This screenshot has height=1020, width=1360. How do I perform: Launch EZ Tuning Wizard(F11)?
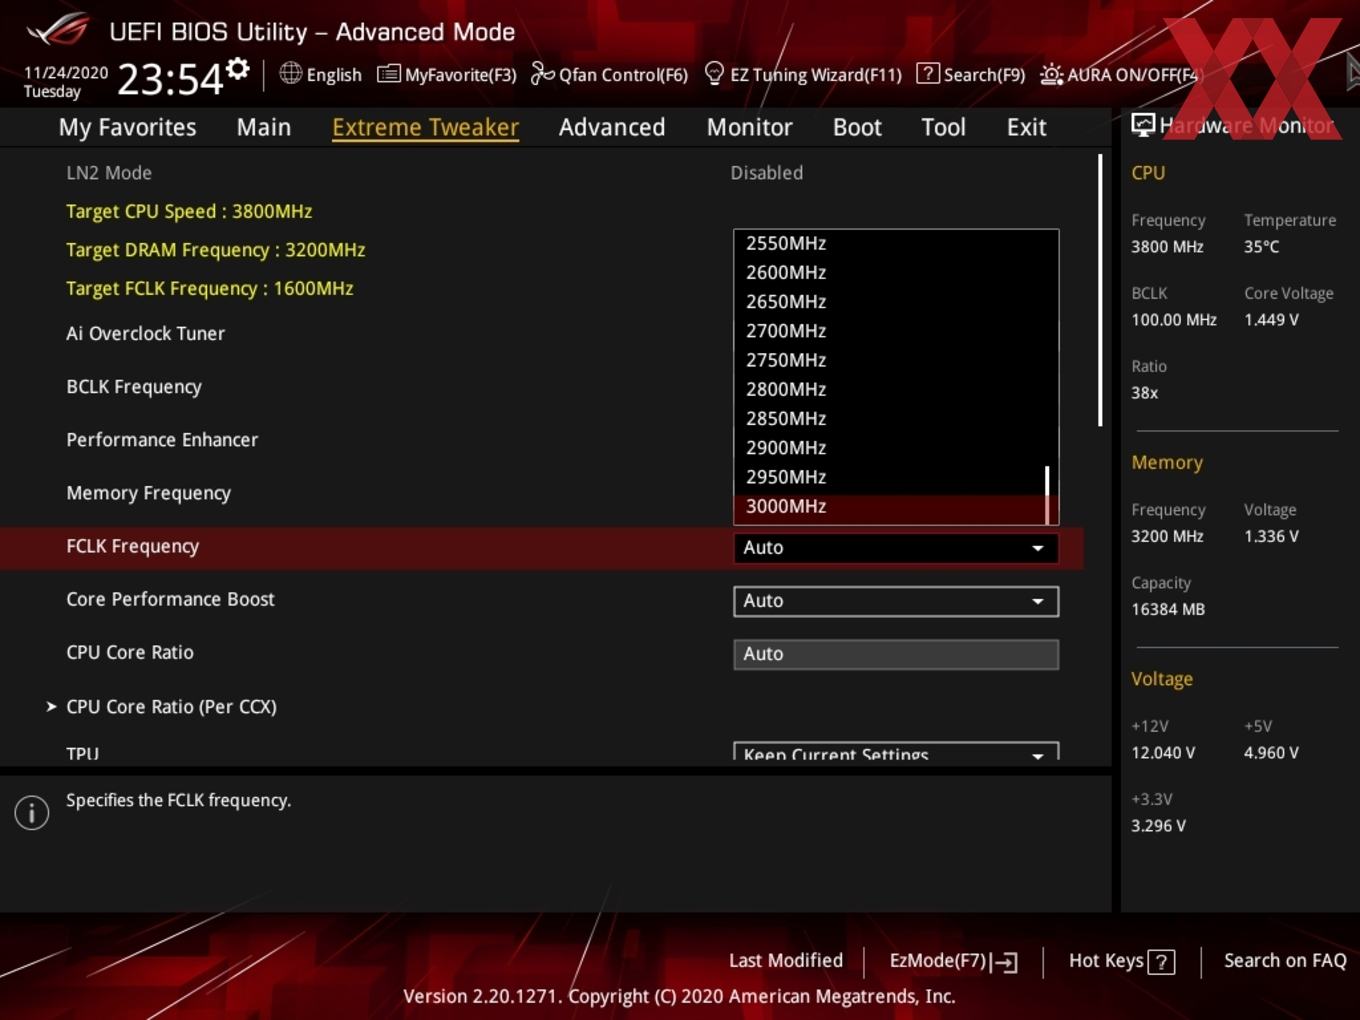[816, 75]
